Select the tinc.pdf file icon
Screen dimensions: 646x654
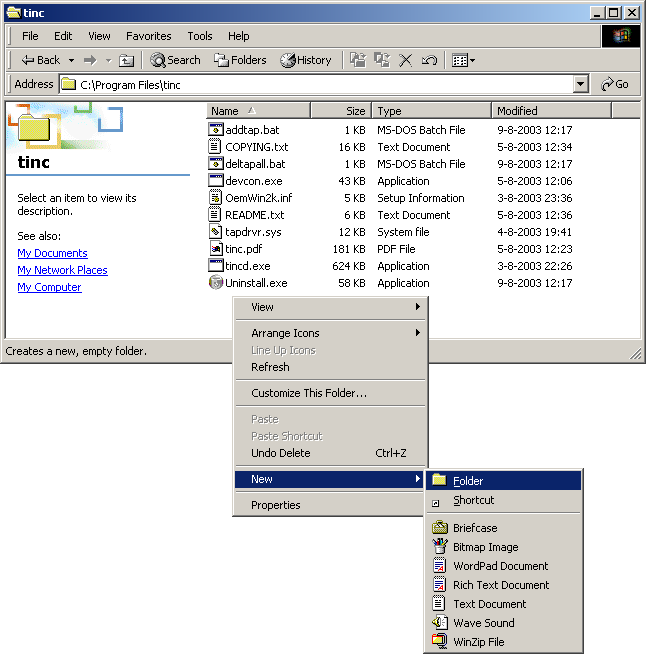(216, 249)
